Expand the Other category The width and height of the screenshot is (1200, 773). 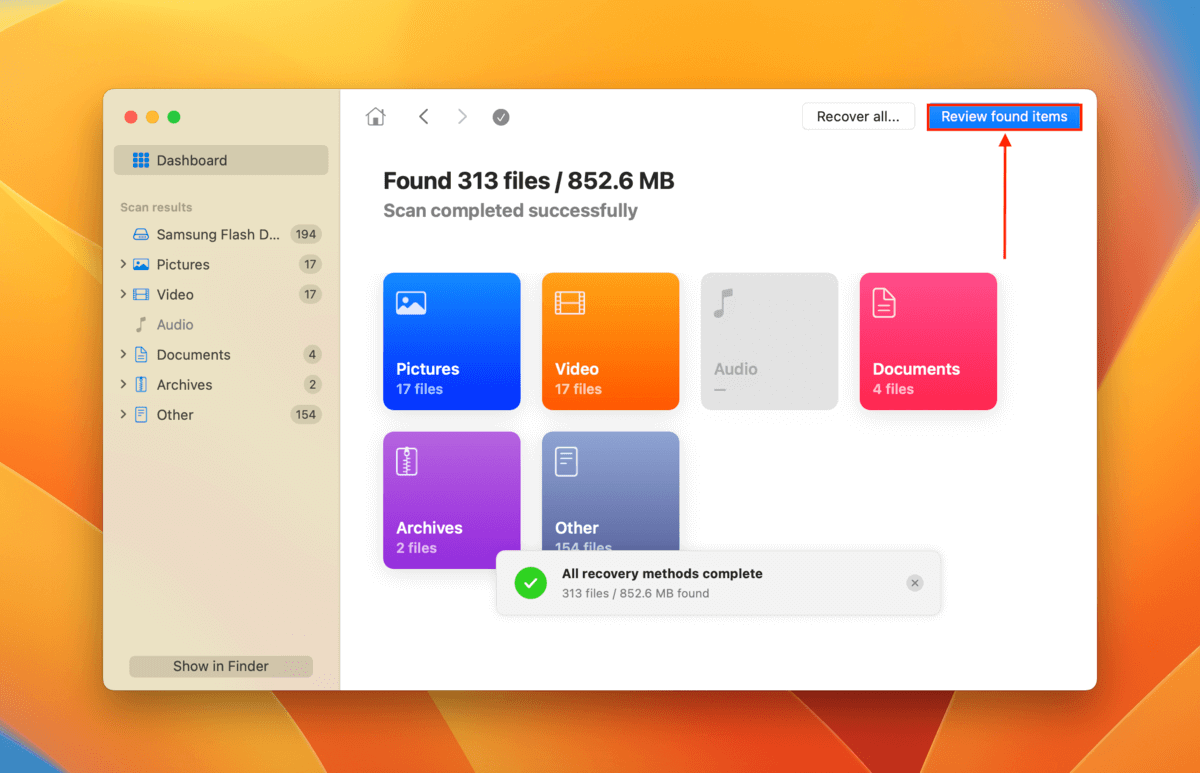[123, 415]
